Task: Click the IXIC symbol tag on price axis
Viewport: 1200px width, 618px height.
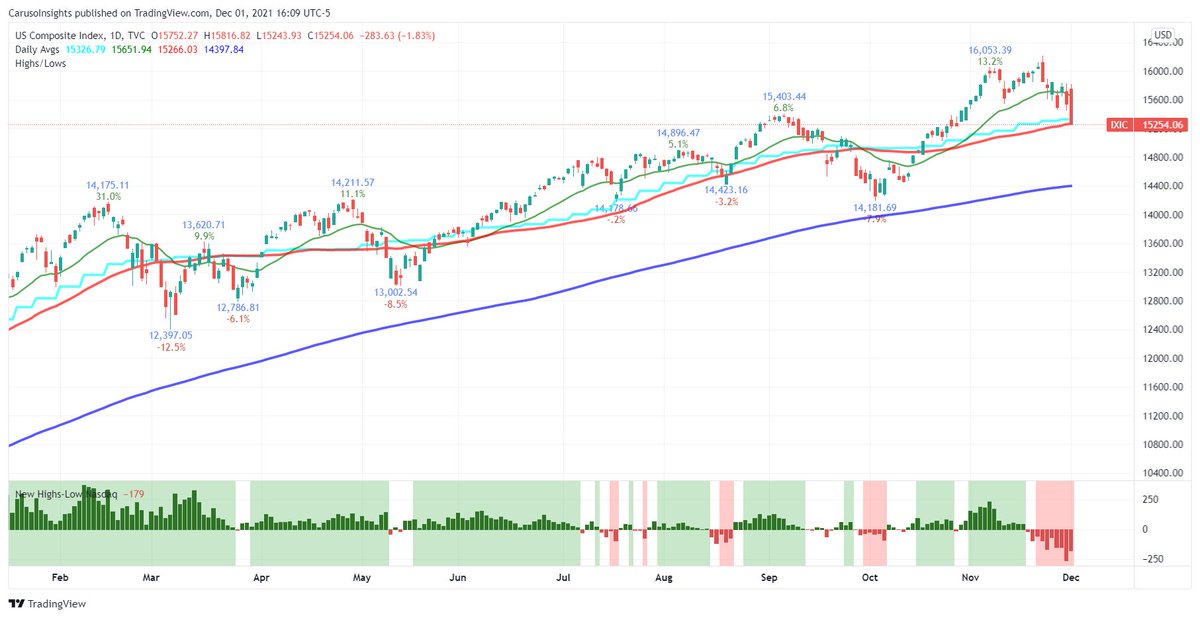Action: tap(1117, 124)
